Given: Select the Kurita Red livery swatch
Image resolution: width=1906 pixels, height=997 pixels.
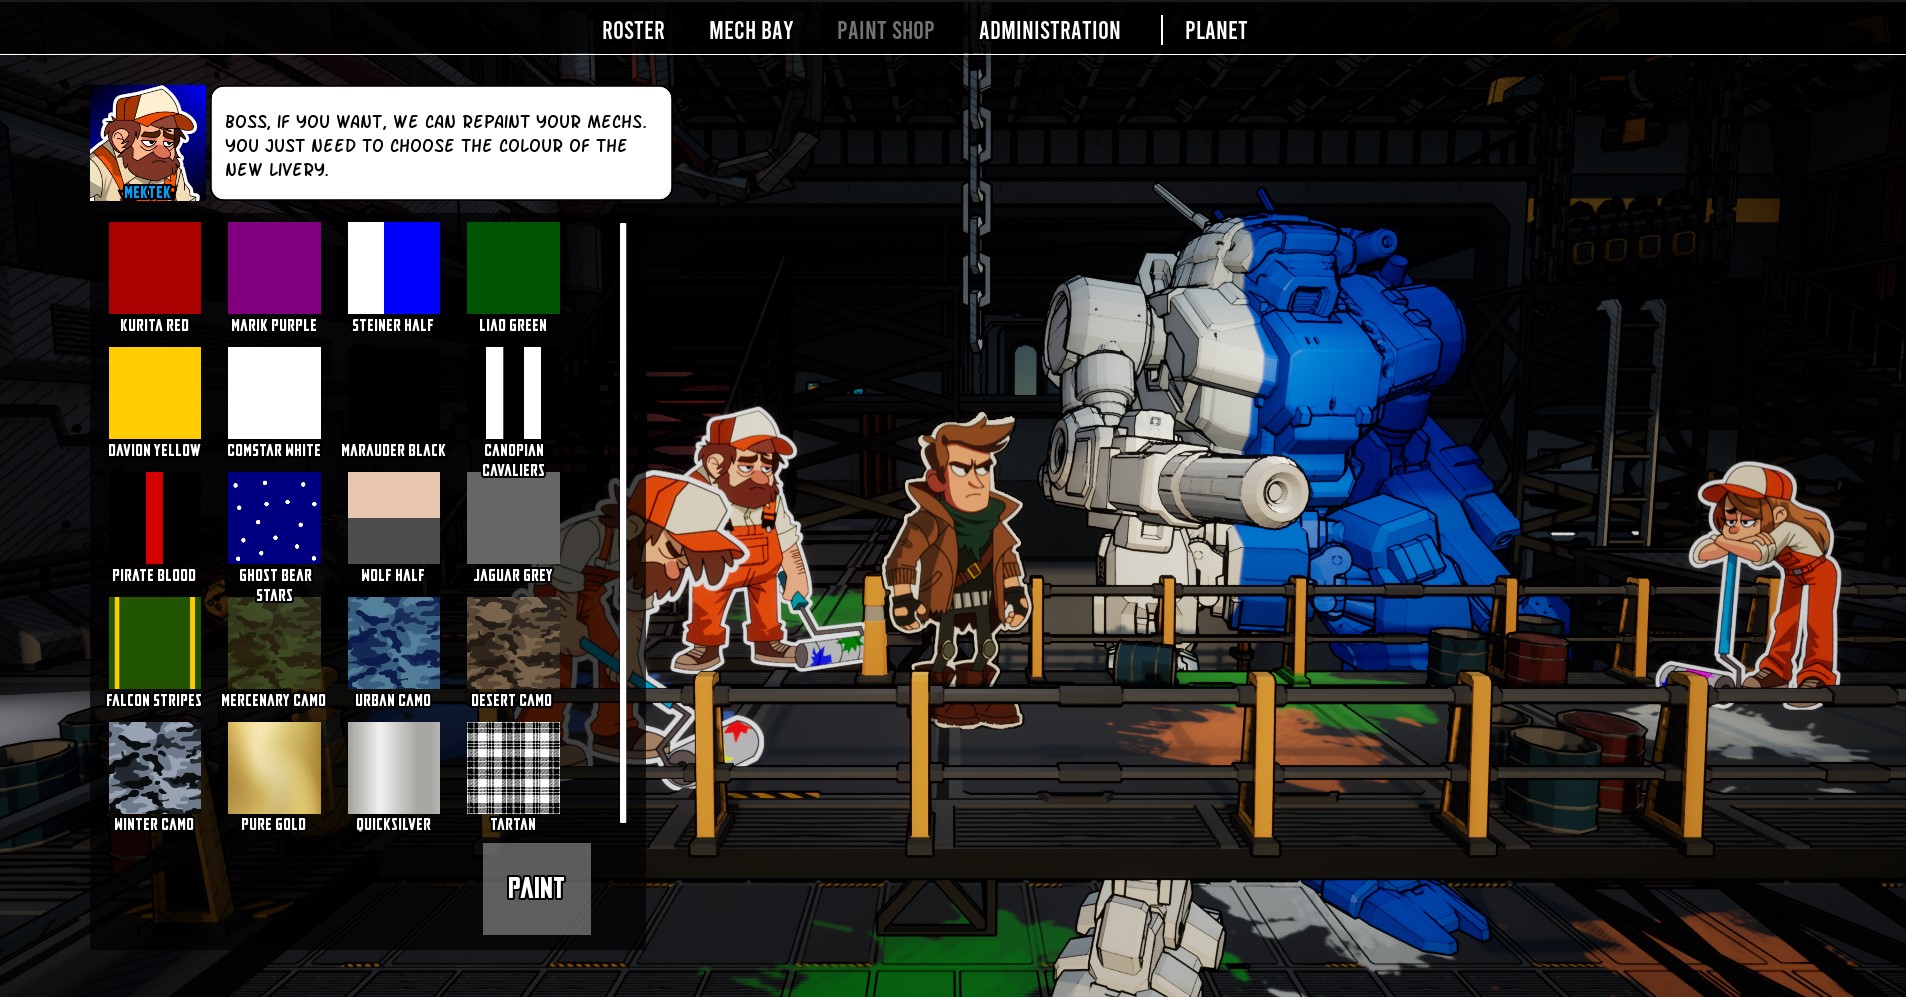Looking at the screenshot, I should coord(155,268).
